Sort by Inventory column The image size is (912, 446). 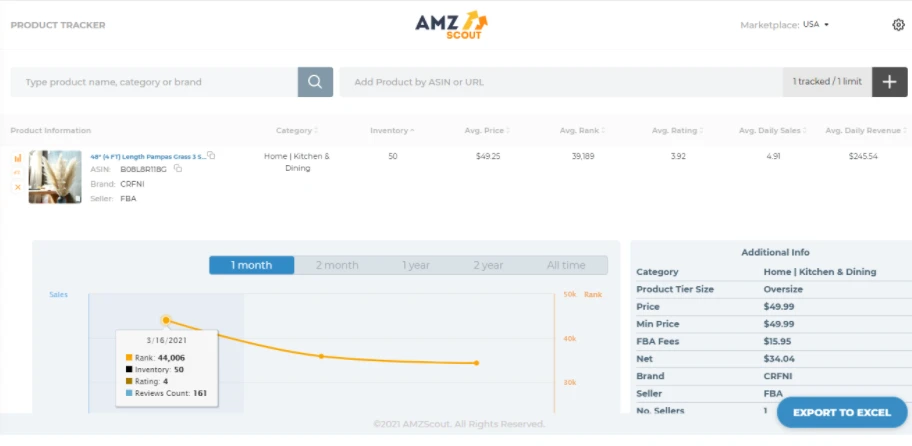[392, 130]
